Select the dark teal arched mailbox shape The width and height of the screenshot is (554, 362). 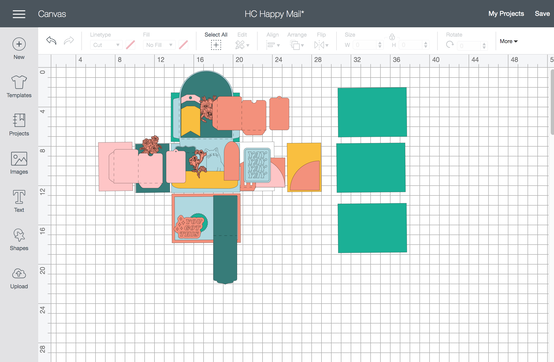click(206, 84)
